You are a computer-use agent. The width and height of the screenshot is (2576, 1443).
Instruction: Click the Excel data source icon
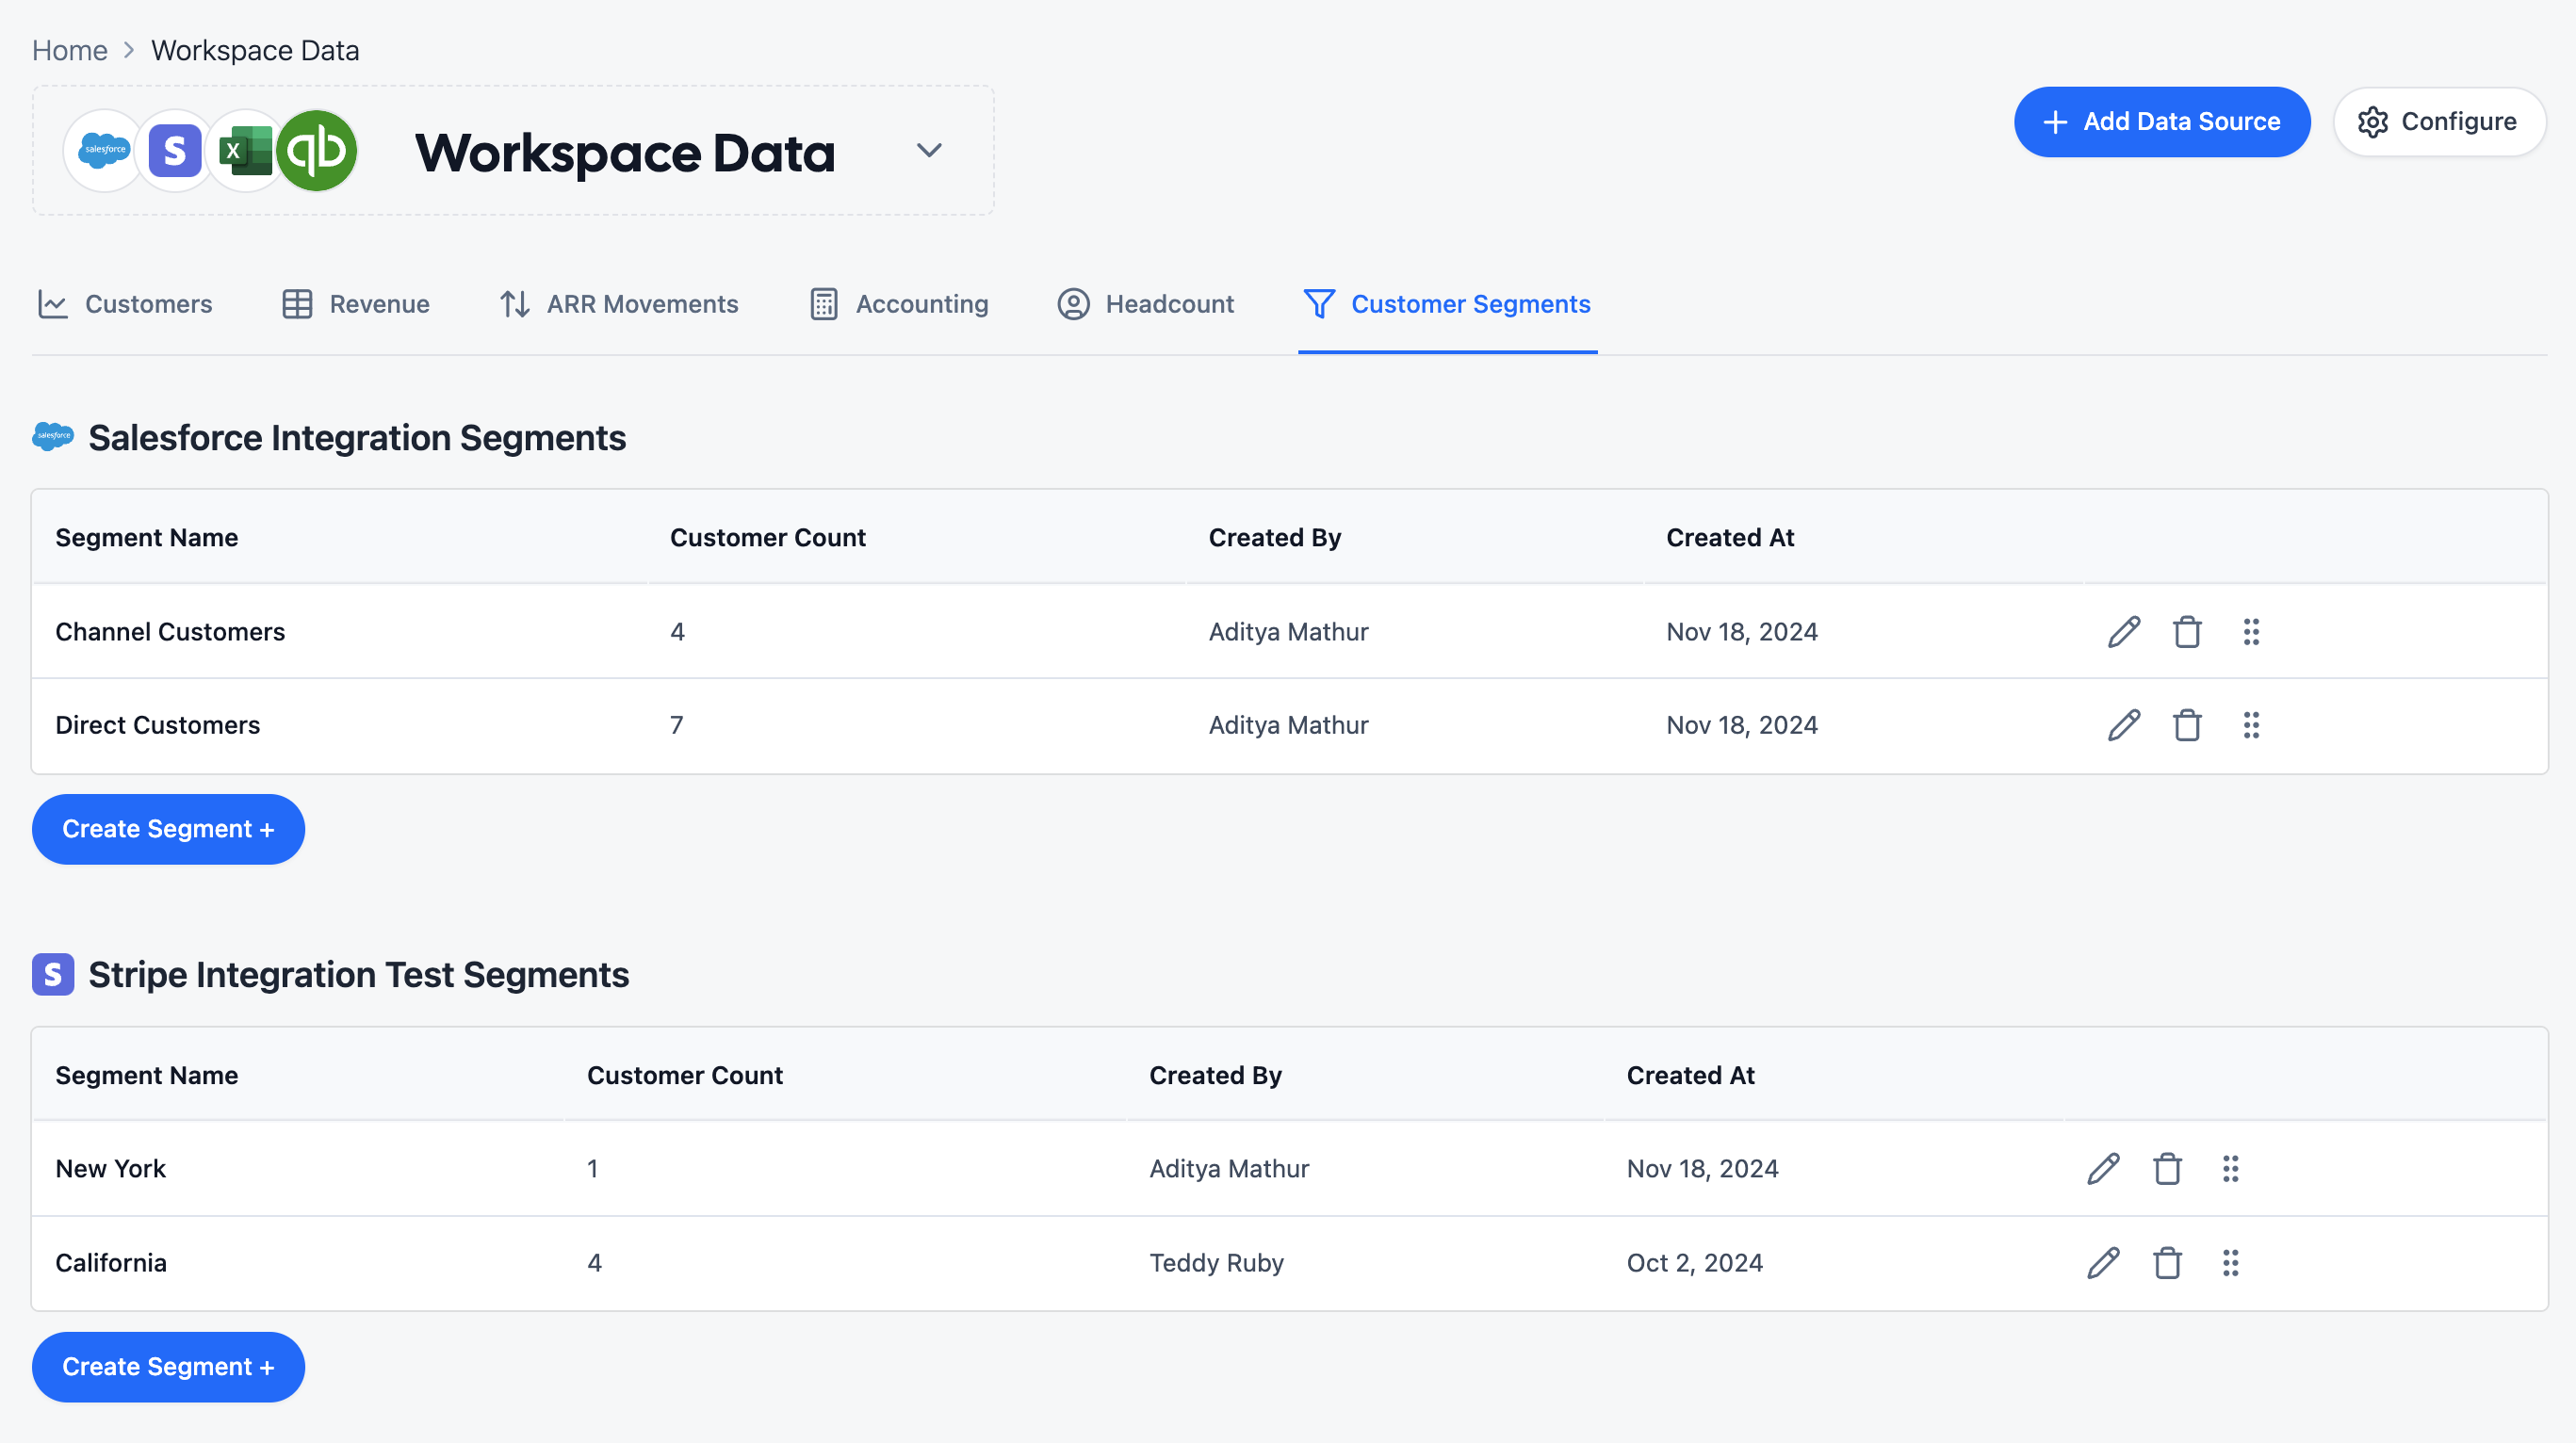pos(246,151)
